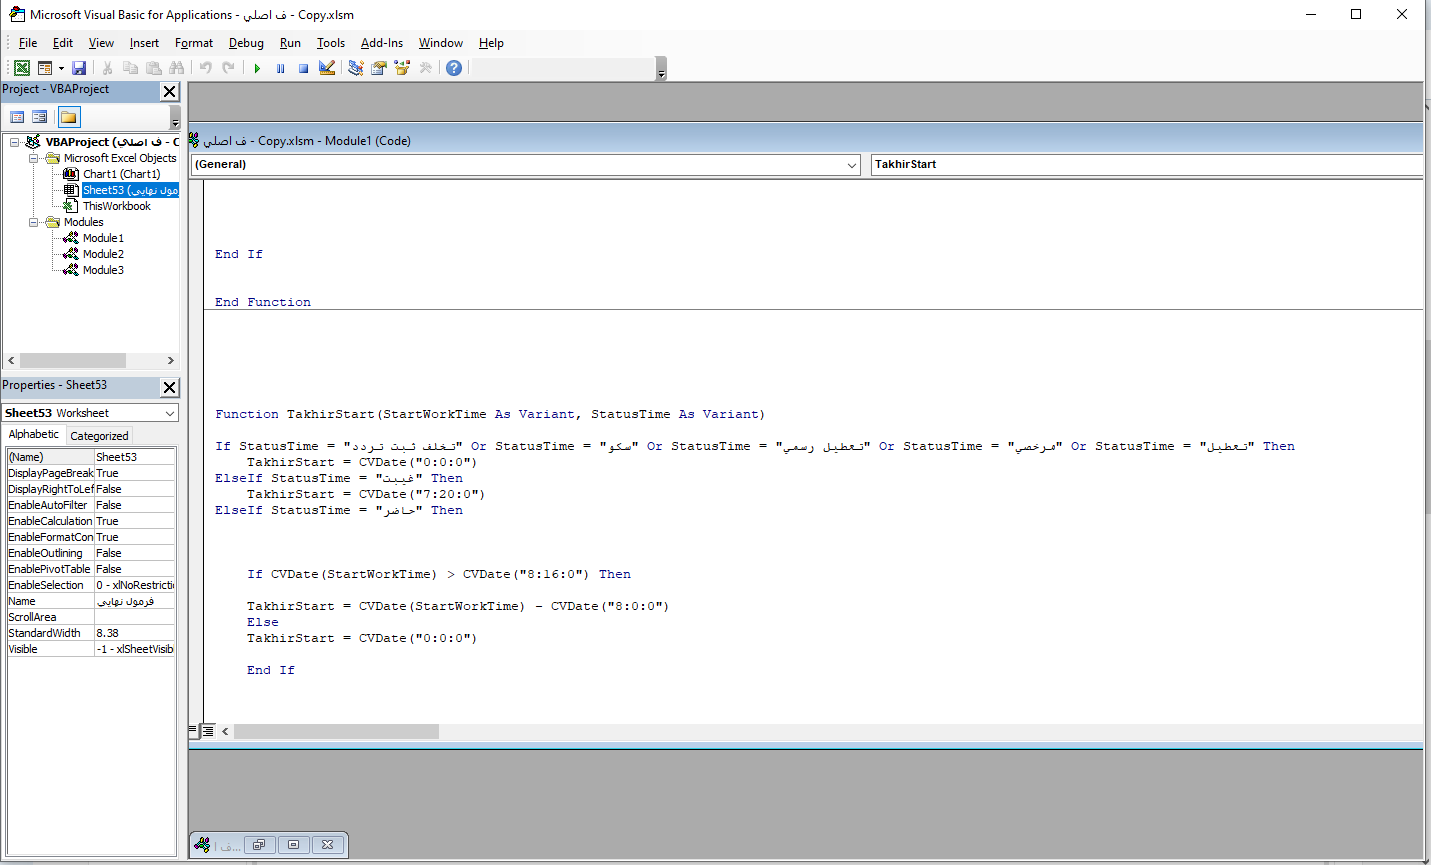Click project tree horizontal scrollbar thumb
Screen dimensions: 1431x865
click(73, 361)
